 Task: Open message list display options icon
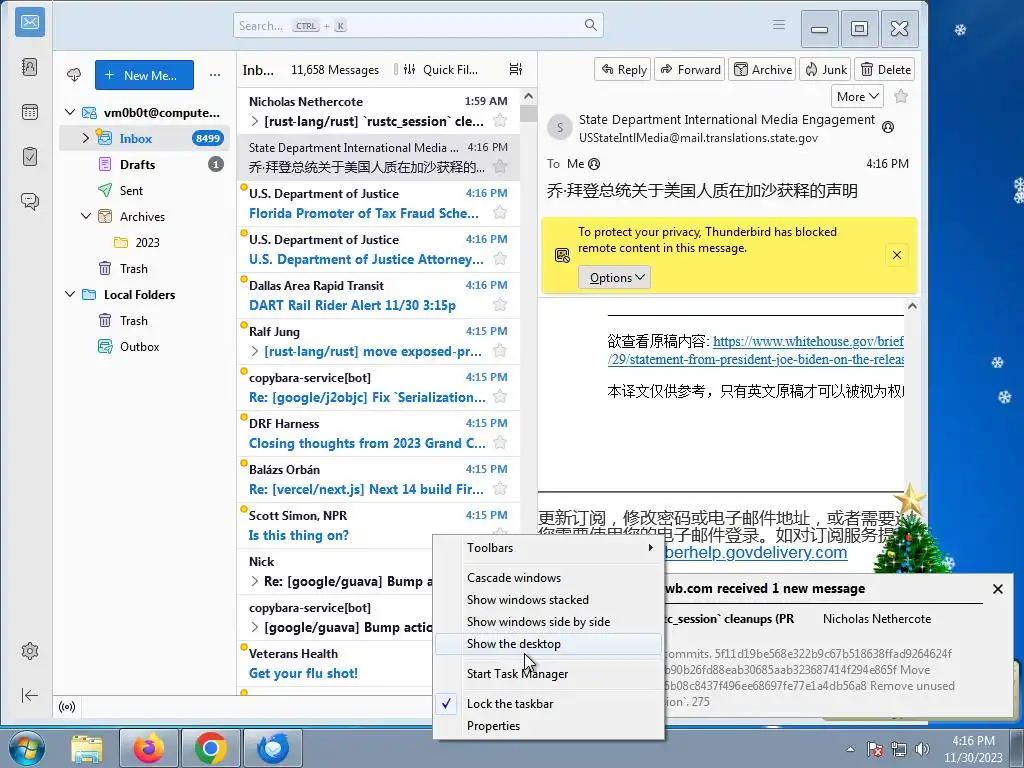point(516,69)
